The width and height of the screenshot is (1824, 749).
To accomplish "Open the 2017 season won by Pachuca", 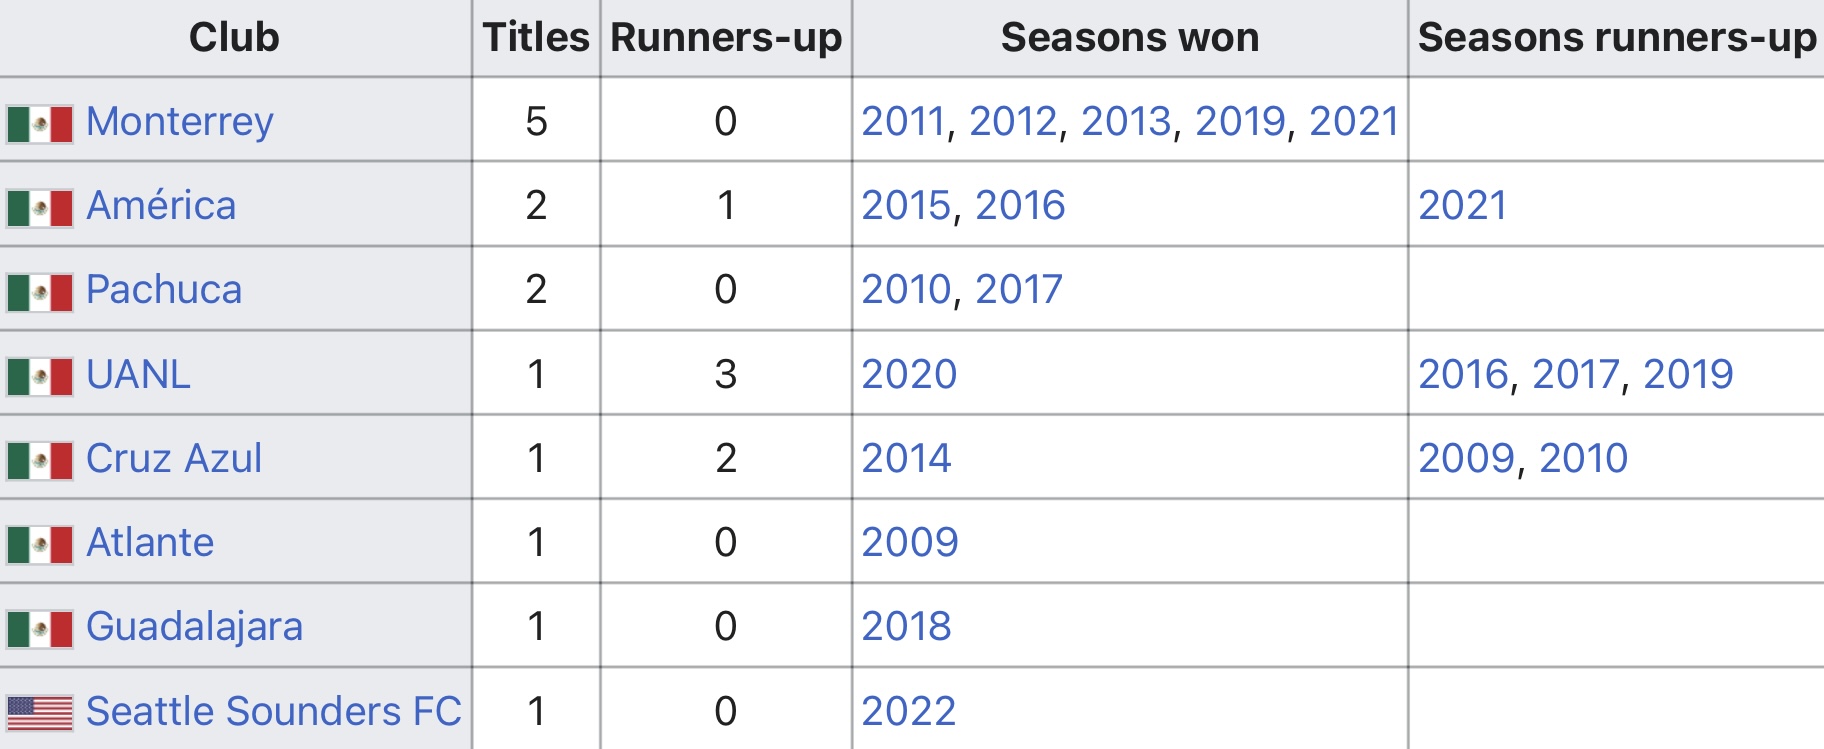I will click(1019, 289).
